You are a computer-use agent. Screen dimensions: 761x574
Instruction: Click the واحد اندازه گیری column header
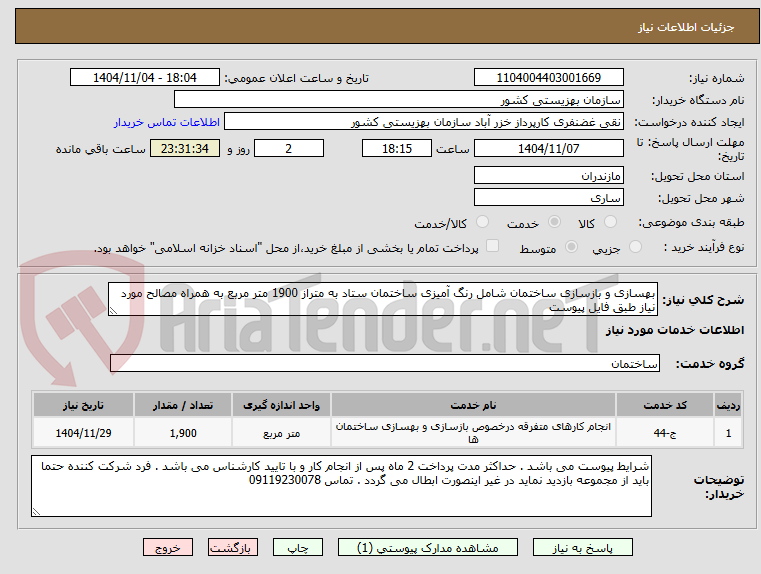coord(281,405)
